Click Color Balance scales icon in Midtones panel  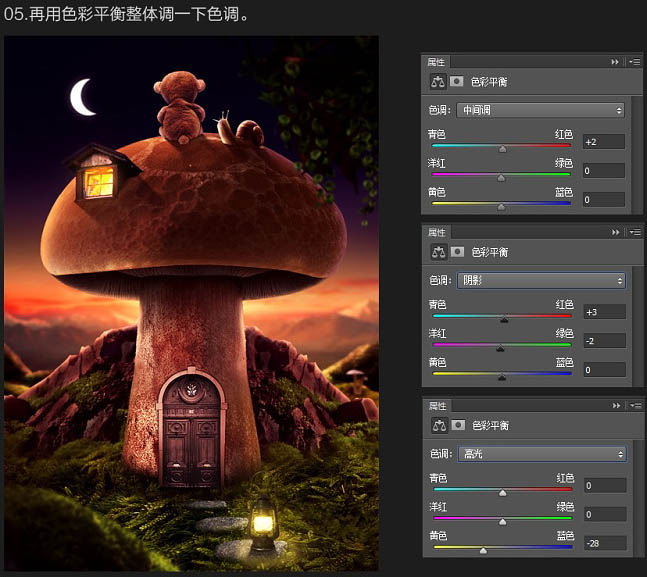click(438, 82)
